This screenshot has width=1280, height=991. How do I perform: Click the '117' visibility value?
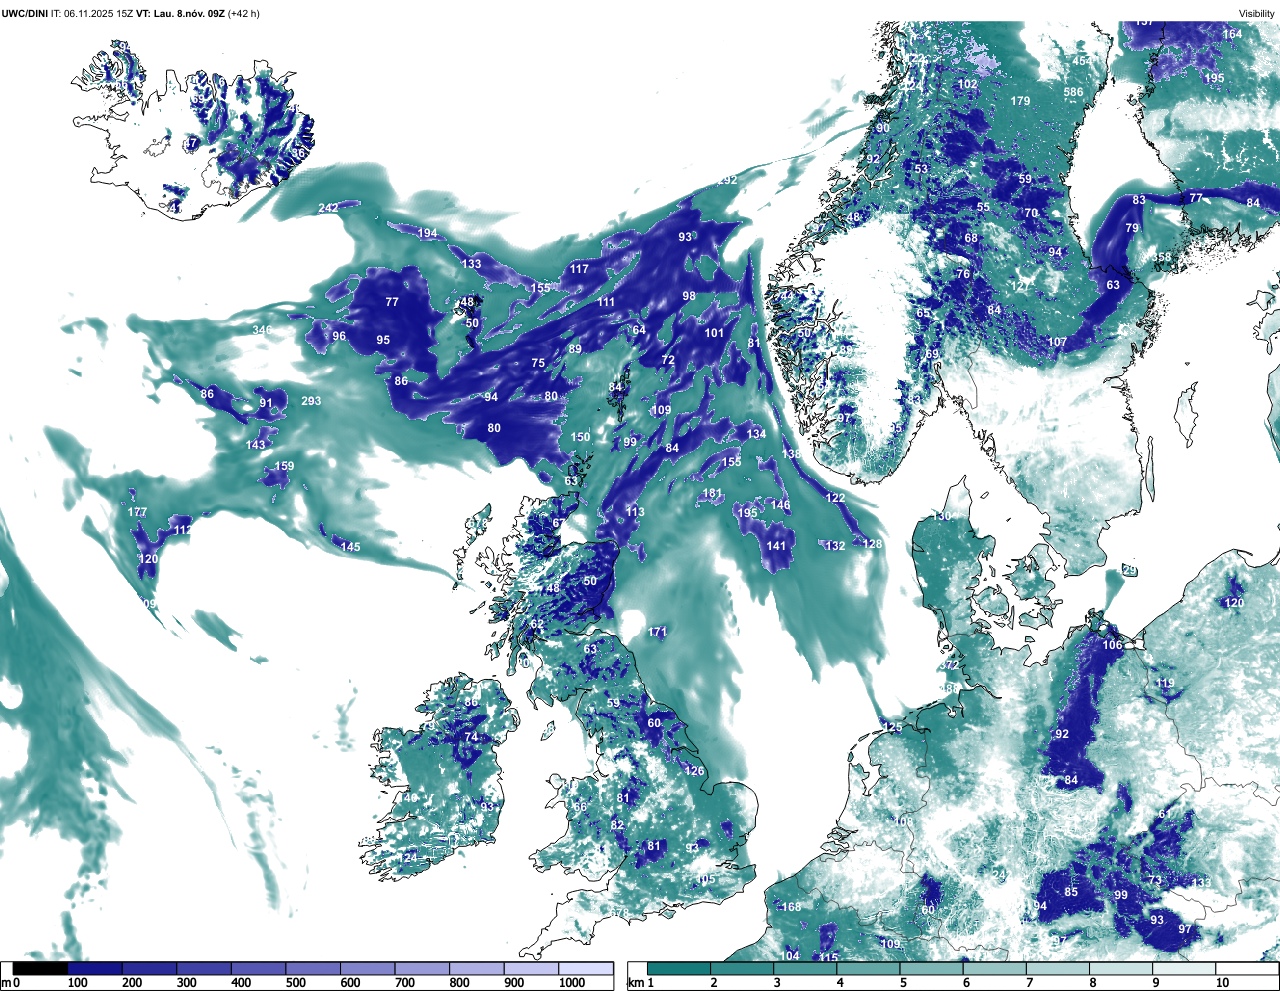[580, 269]
